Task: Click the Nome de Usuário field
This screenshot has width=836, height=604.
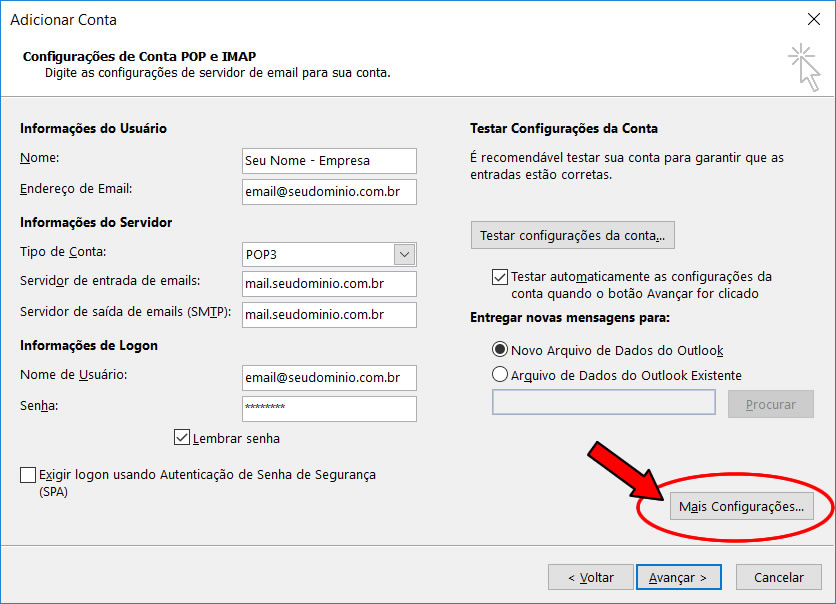Action: click(x=329, y=378)
